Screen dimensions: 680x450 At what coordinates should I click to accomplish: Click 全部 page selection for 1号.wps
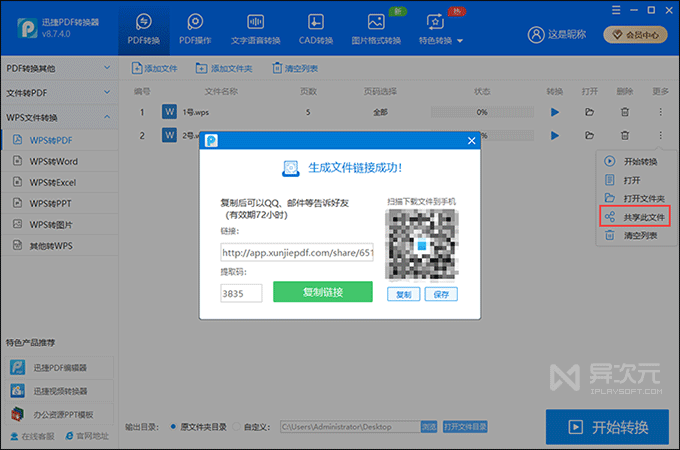(x=380, y=112)
